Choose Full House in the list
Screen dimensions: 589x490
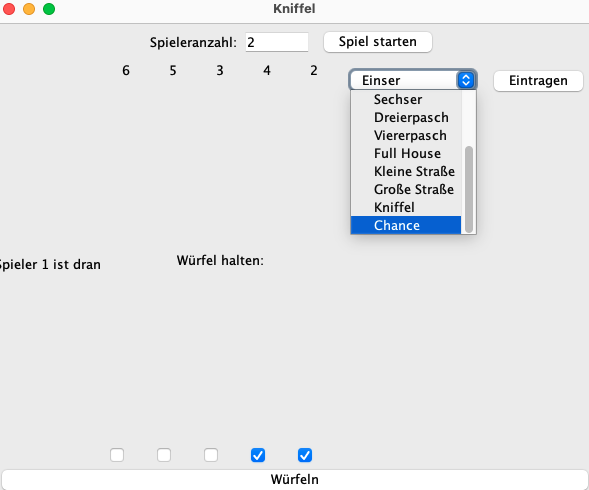(x=406, y=154)
